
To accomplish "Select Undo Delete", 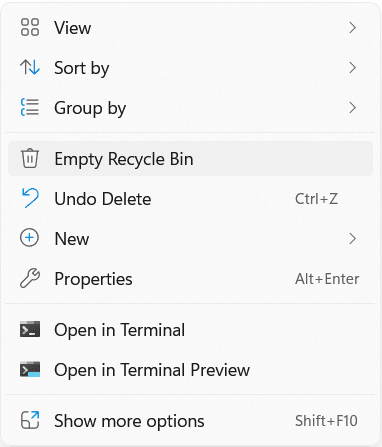I will point(190,199).
